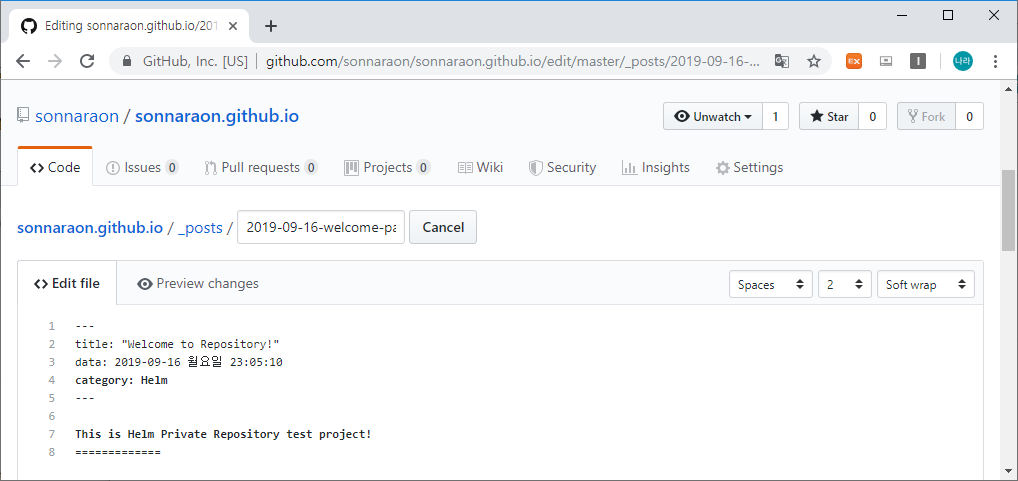Open the Spaces indent mode dropdown

(x=771, y=284)
